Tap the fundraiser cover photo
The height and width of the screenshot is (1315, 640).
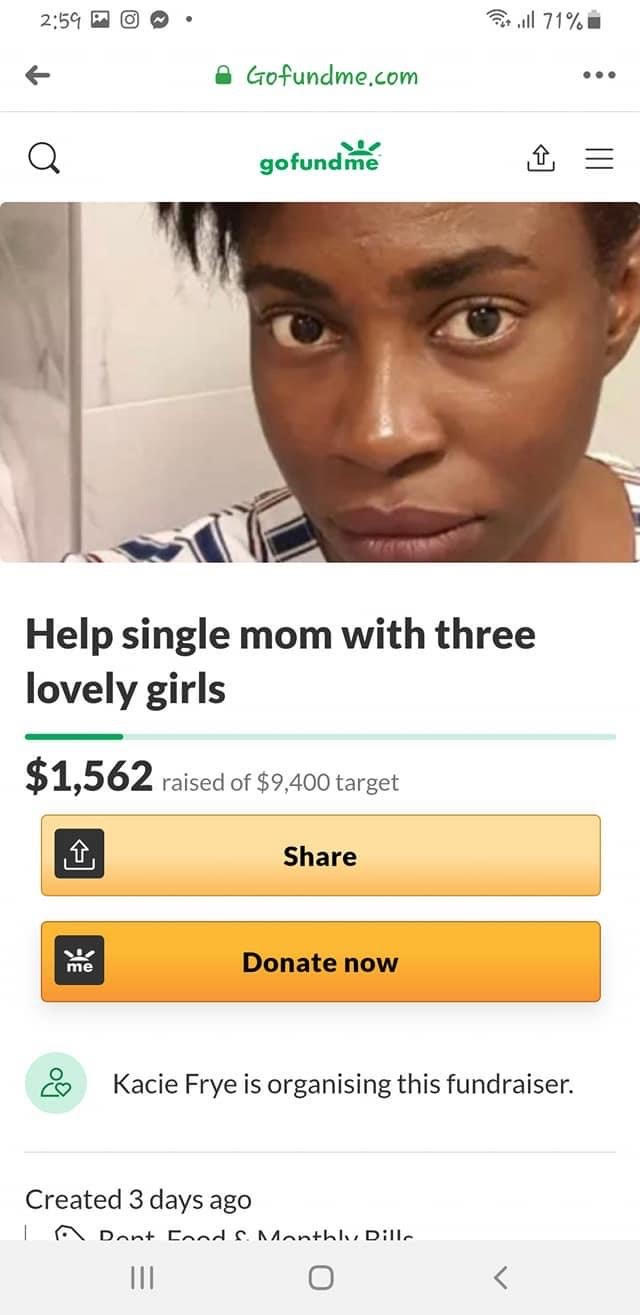[320, 382]
